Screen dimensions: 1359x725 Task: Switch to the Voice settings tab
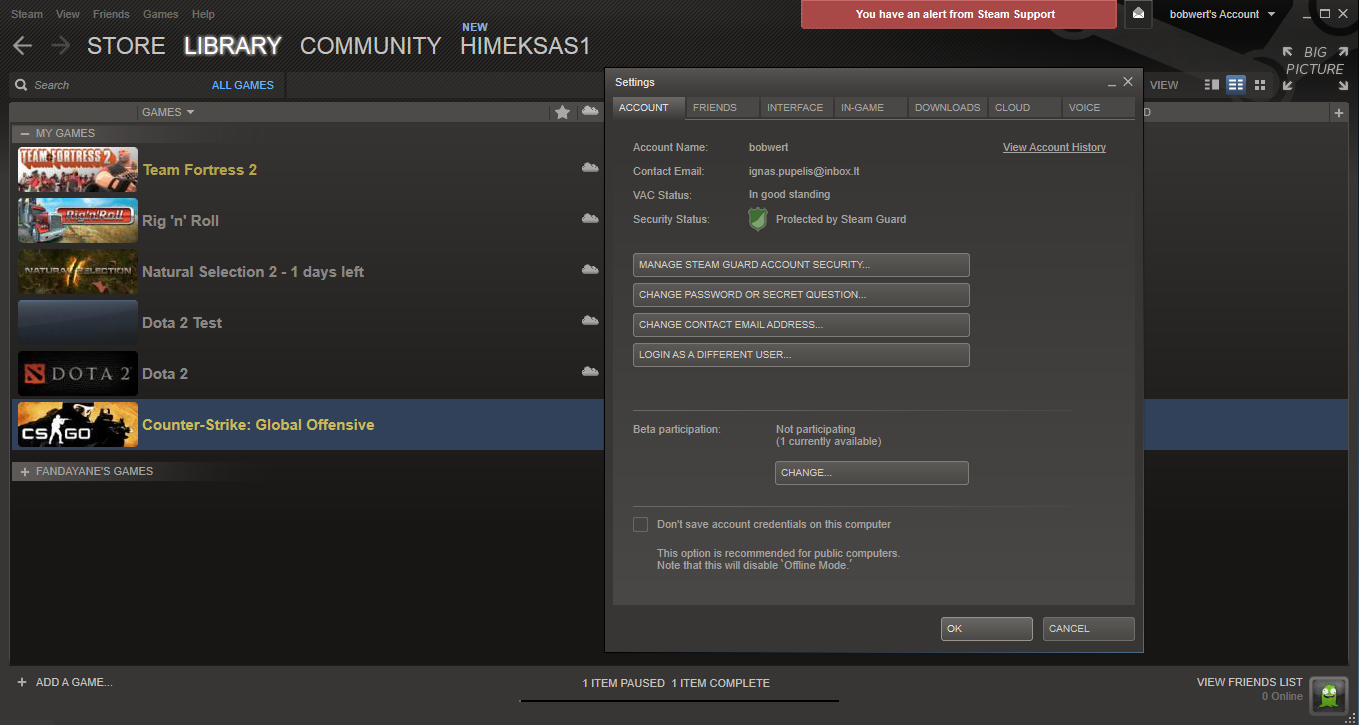pyautogui.click(x=1098, y=107)
